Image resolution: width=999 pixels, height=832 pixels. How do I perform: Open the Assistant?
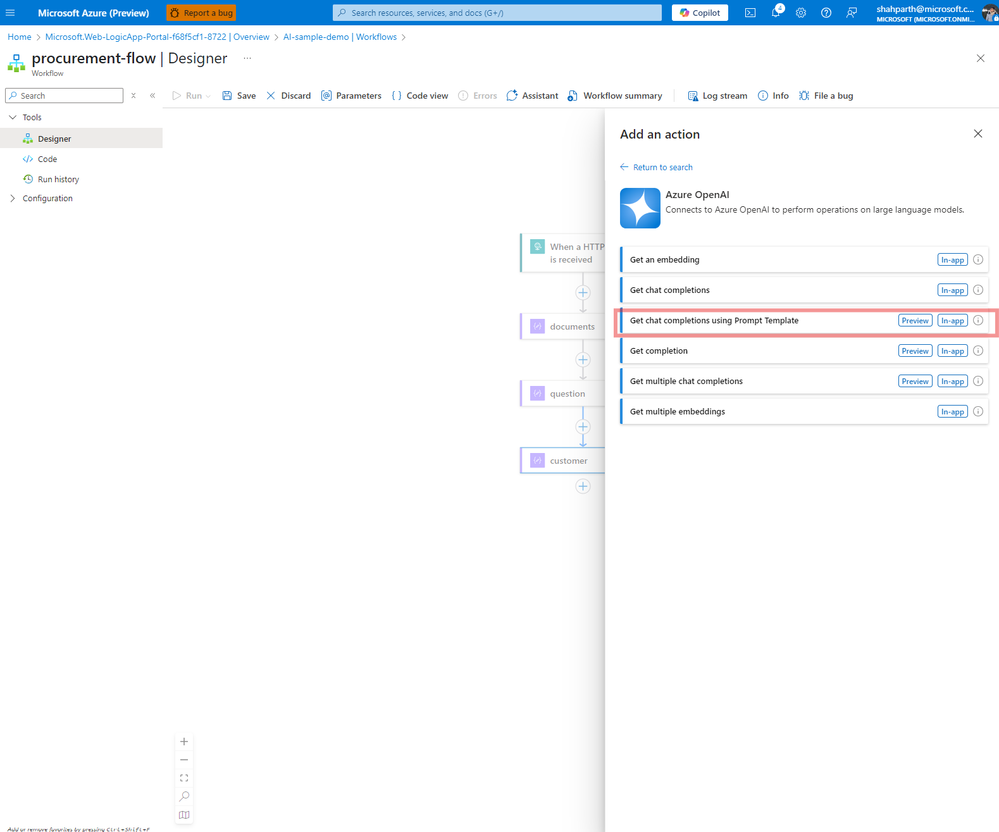tap(532, 96)
